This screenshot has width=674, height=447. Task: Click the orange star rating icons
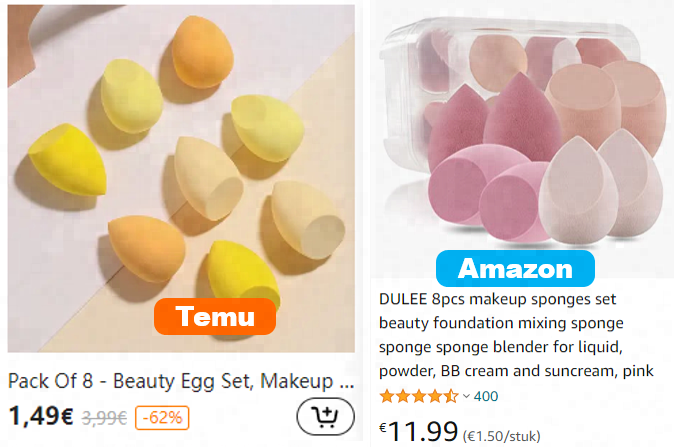(x=419, y=396)
